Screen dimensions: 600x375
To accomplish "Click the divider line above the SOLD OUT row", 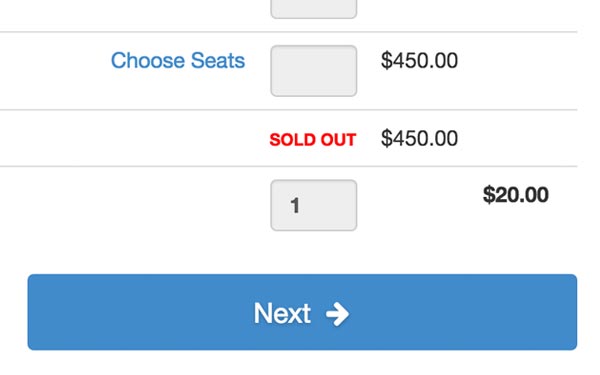I will click(289, 110).
